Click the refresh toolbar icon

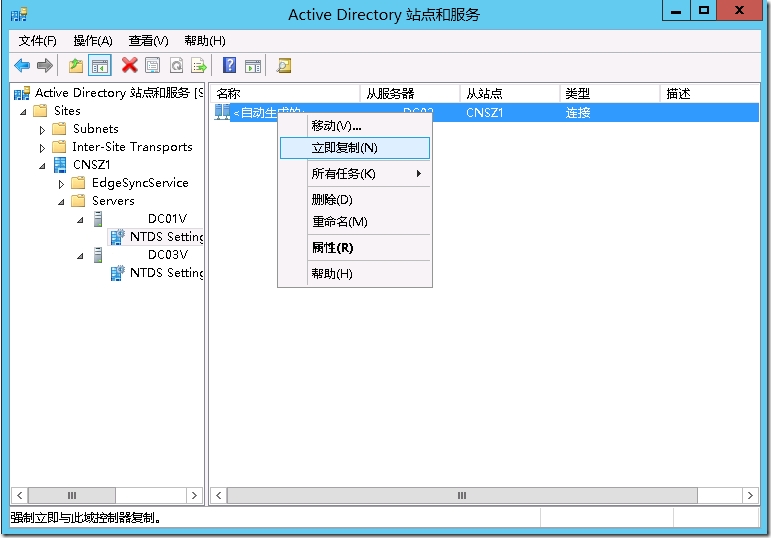tap(176, 65)
